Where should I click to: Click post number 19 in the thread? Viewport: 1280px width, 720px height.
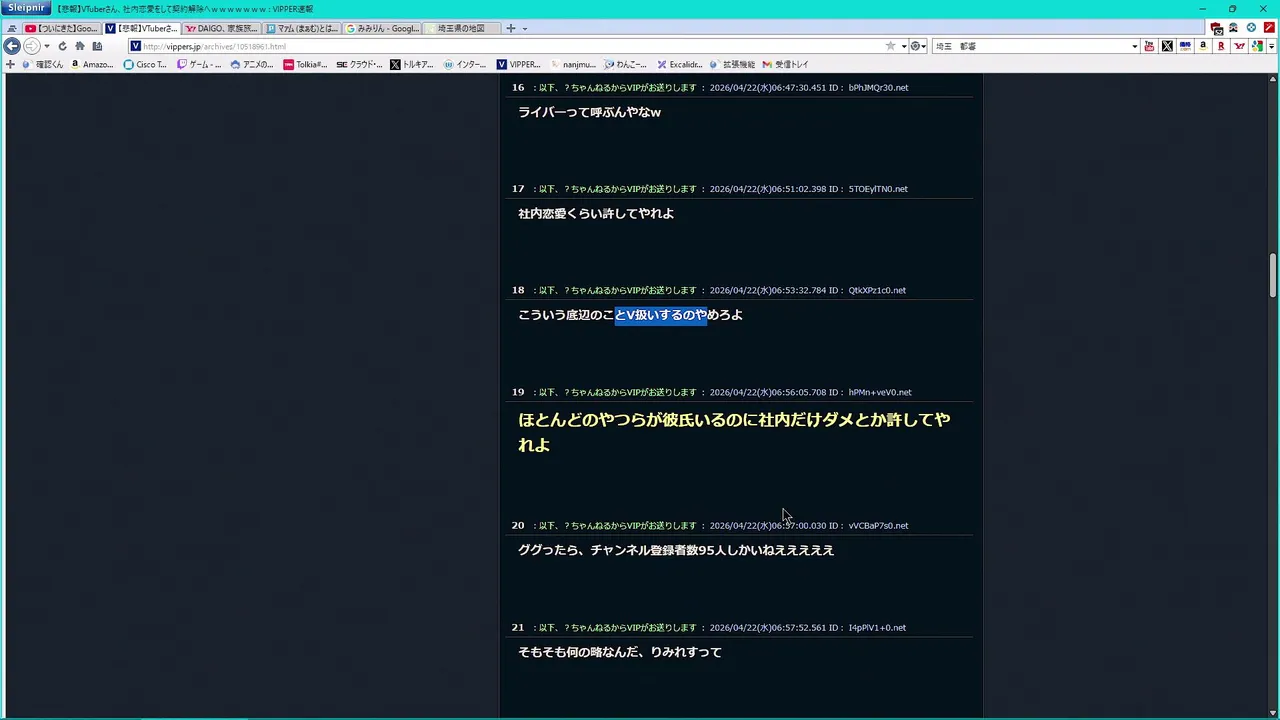[x=518, y=392]
